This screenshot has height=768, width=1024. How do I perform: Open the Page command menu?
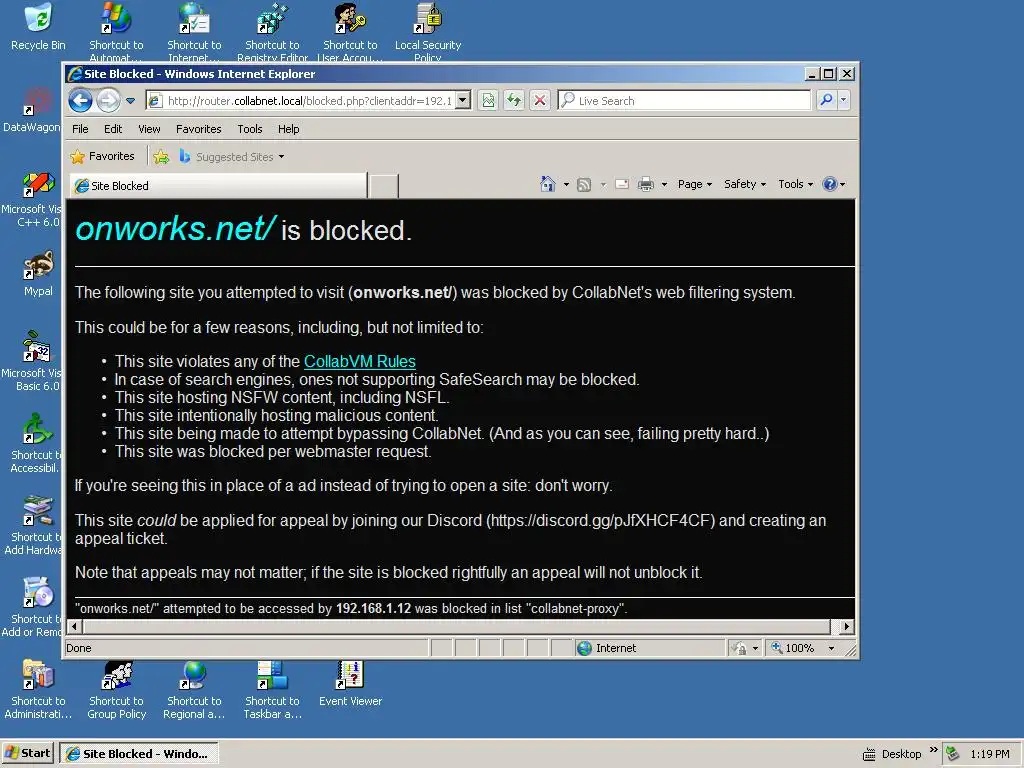pyautogui.click(x=695, y=184)
